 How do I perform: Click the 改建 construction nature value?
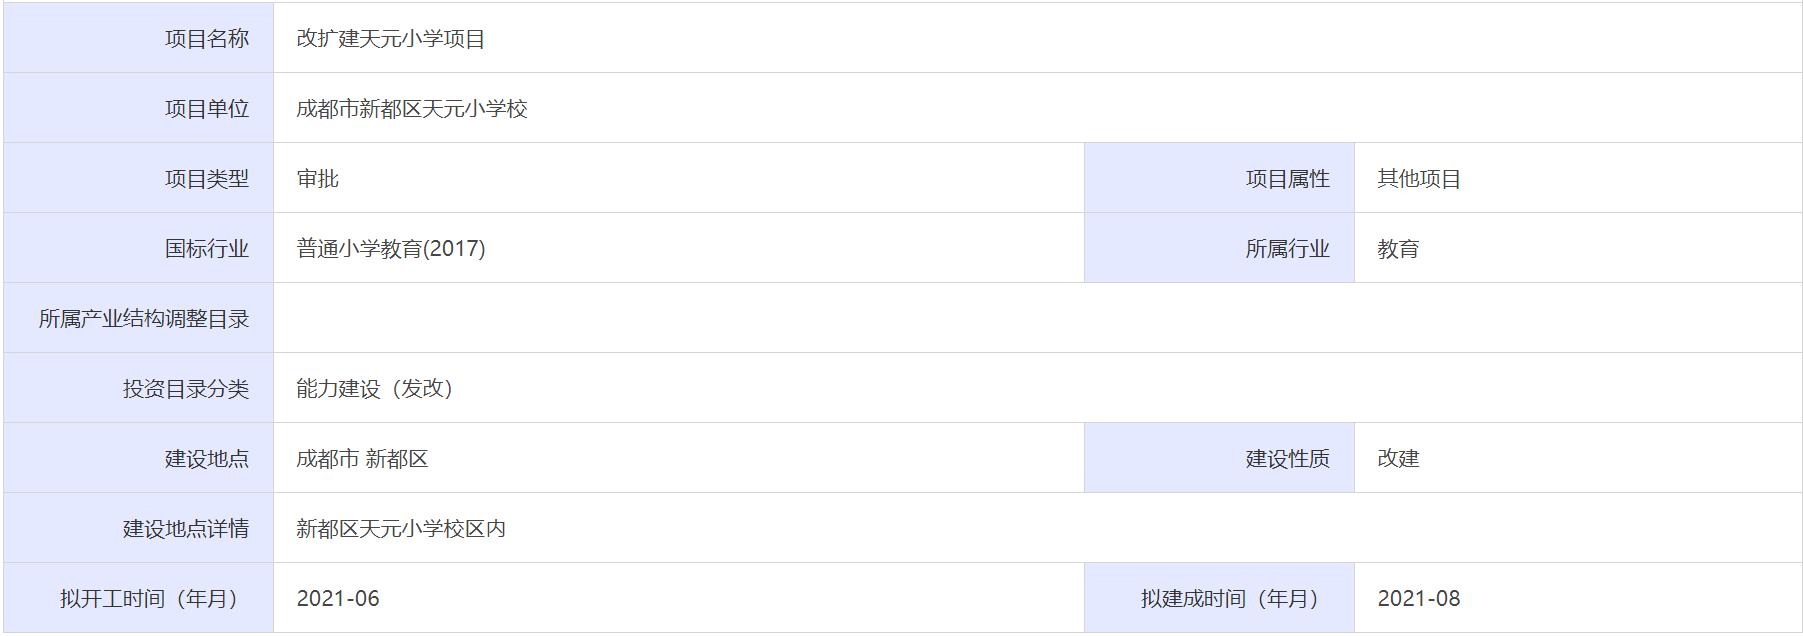pos(1398,459)
